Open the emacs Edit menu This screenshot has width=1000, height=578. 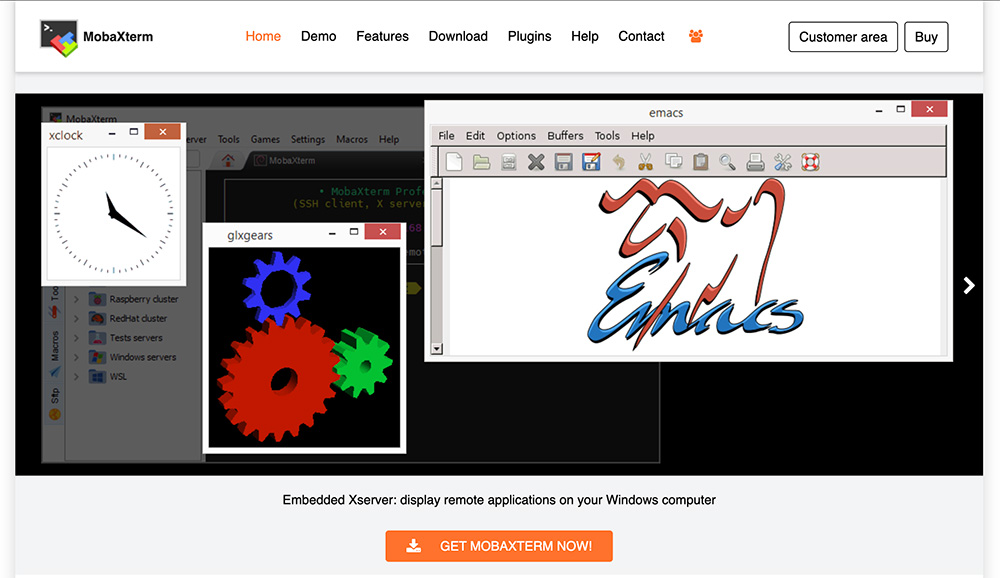475,135
